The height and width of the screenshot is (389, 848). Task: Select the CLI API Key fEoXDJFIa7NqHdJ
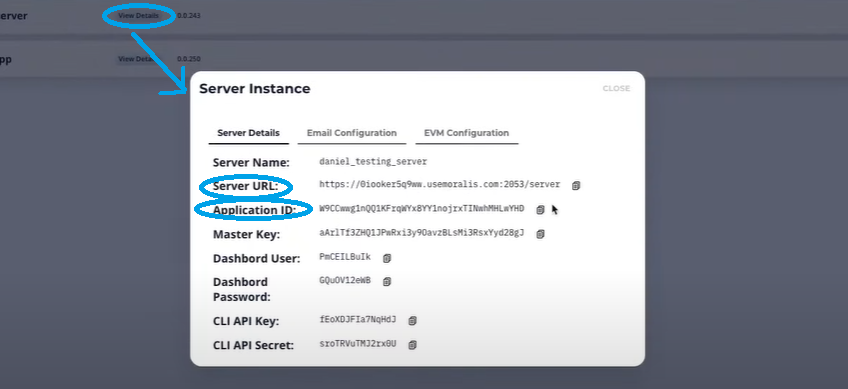click(358, 320)
